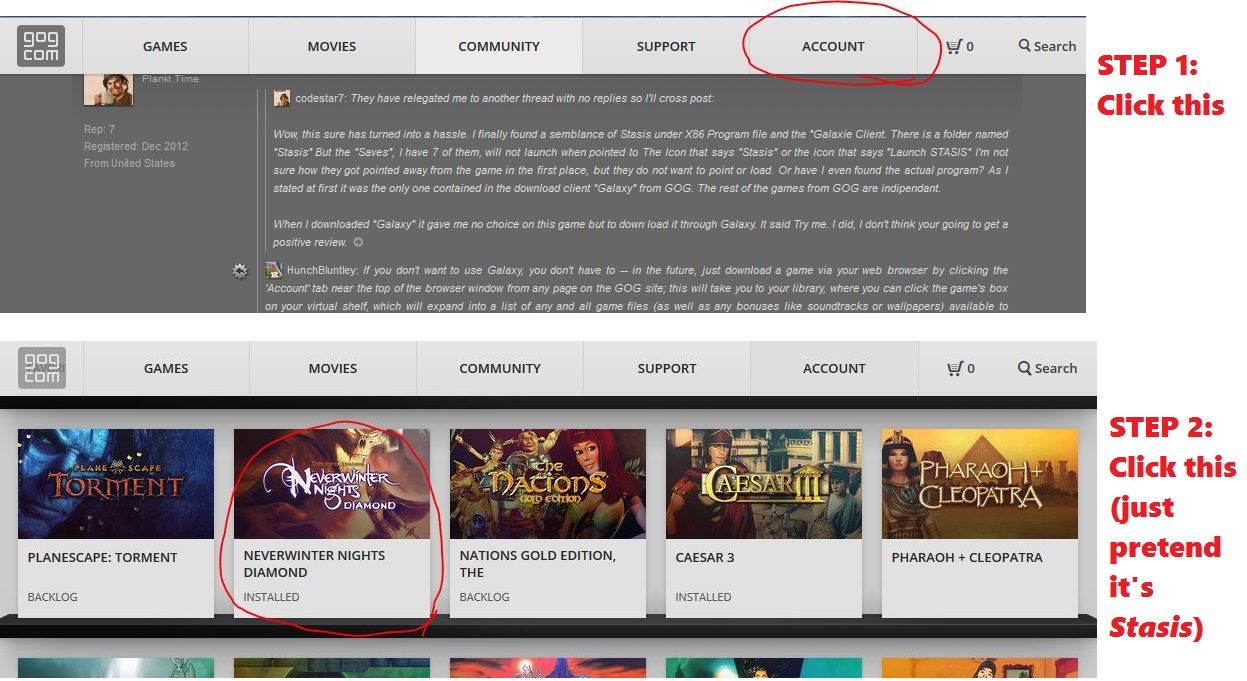
Task: Open the ACCOUNT menu on the forum page
Action: click(833, 46)
